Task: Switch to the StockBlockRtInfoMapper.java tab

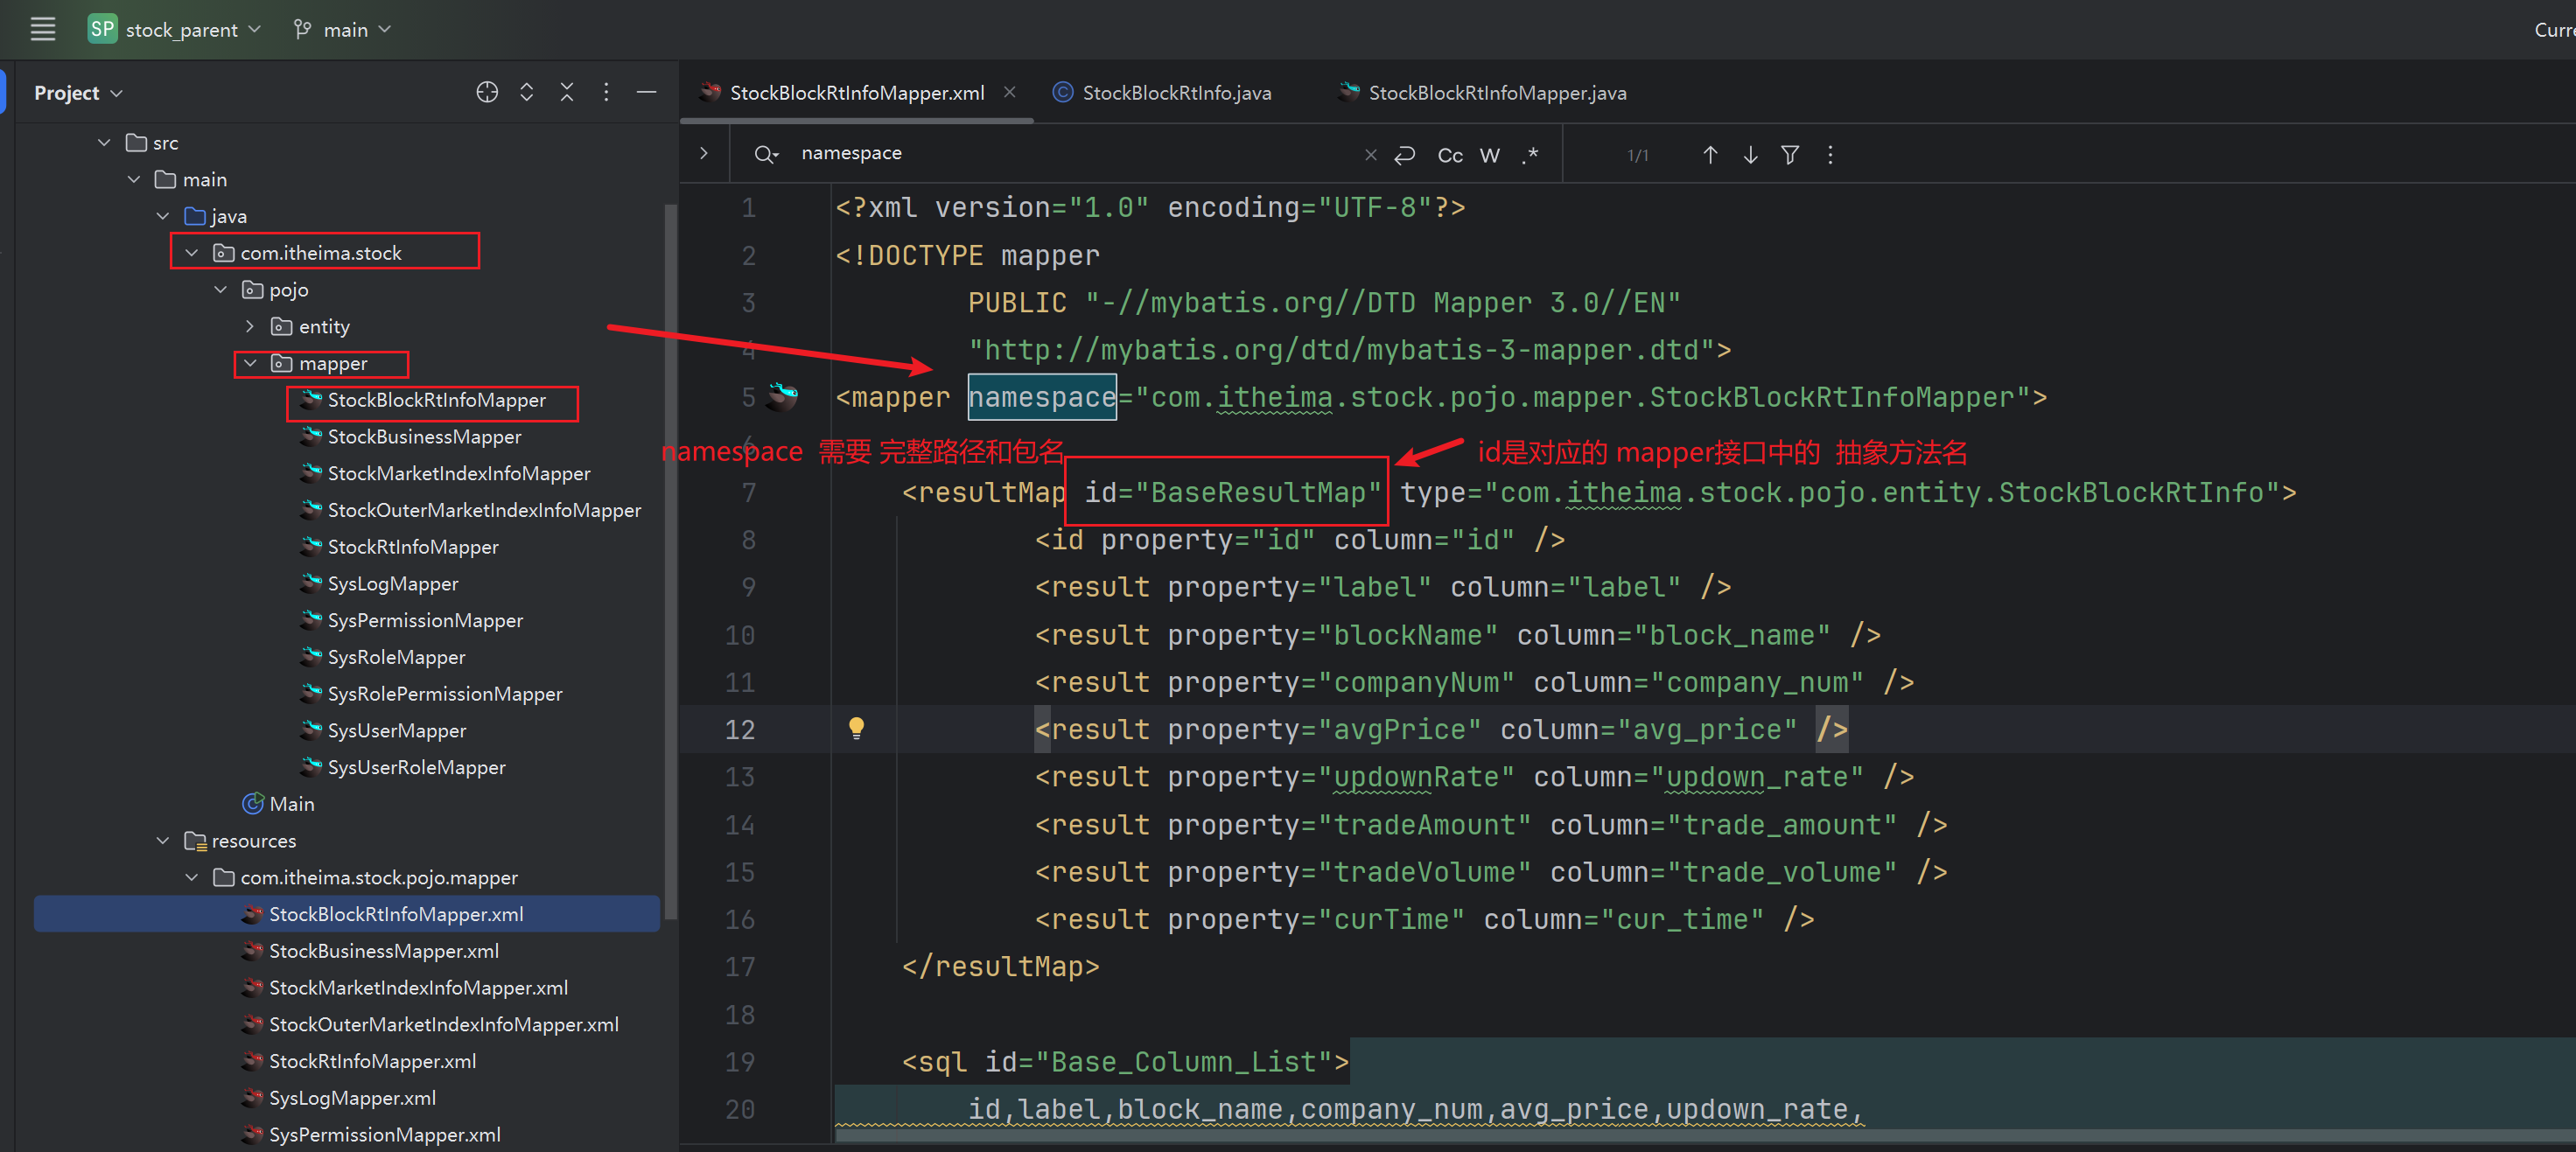Action: 1496,93
